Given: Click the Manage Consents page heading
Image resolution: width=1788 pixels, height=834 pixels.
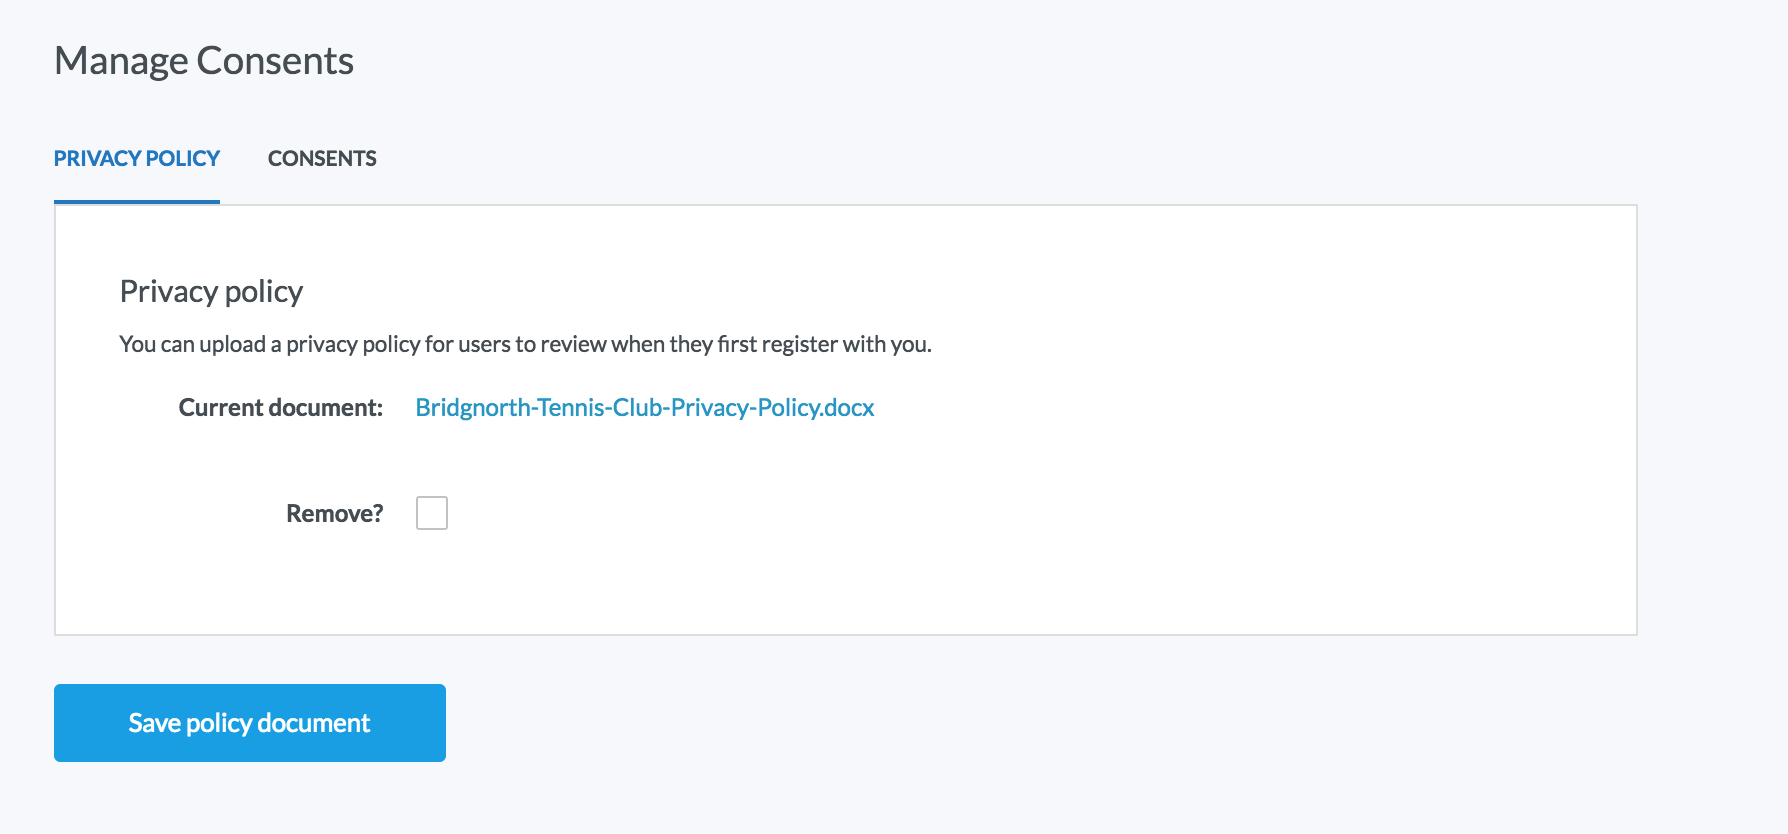Looking at the screenshot, I should click(x=204, y=61).
